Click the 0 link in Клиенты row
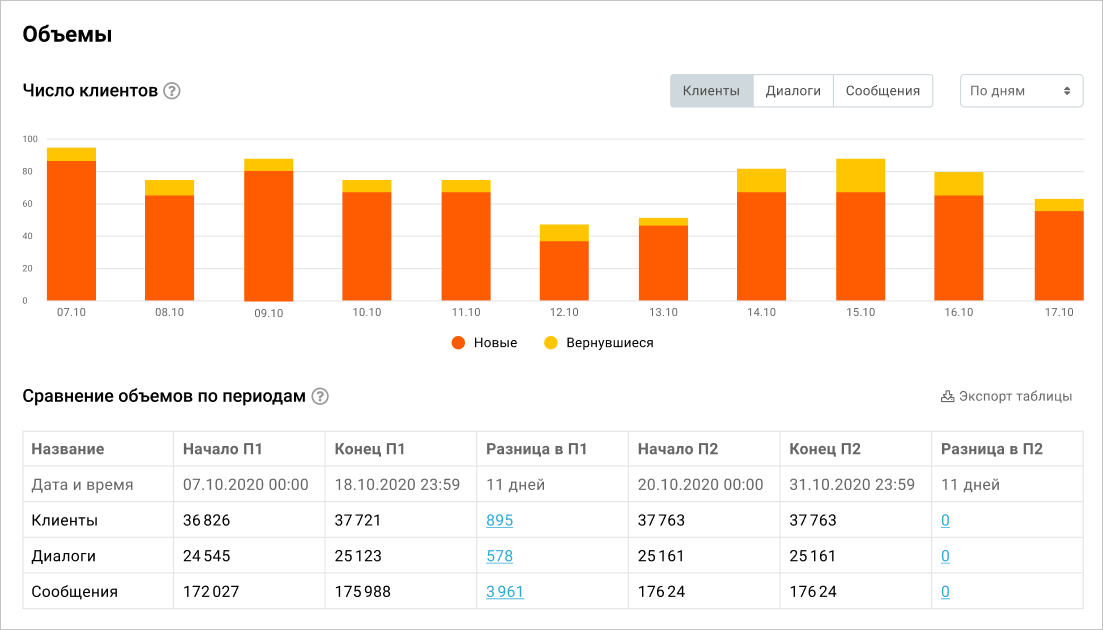The width and height of the screenshot is (1103, 630). point(945,520)
